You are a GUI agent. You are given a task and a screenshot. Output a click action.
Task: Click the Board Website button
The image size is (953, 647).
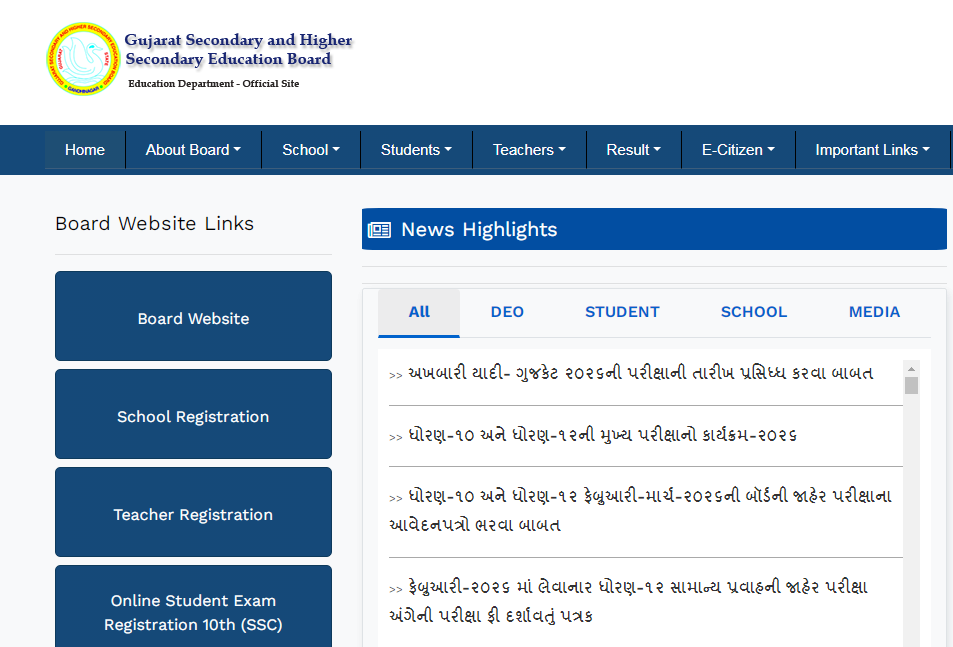point(192,317)
